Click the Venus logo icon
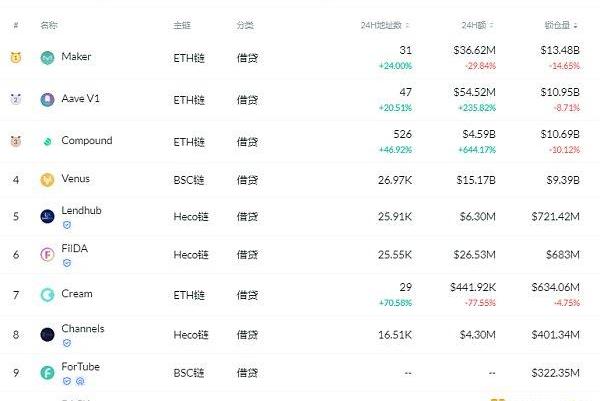This screenshot has height=401, width=600. (x=47, y=179)
